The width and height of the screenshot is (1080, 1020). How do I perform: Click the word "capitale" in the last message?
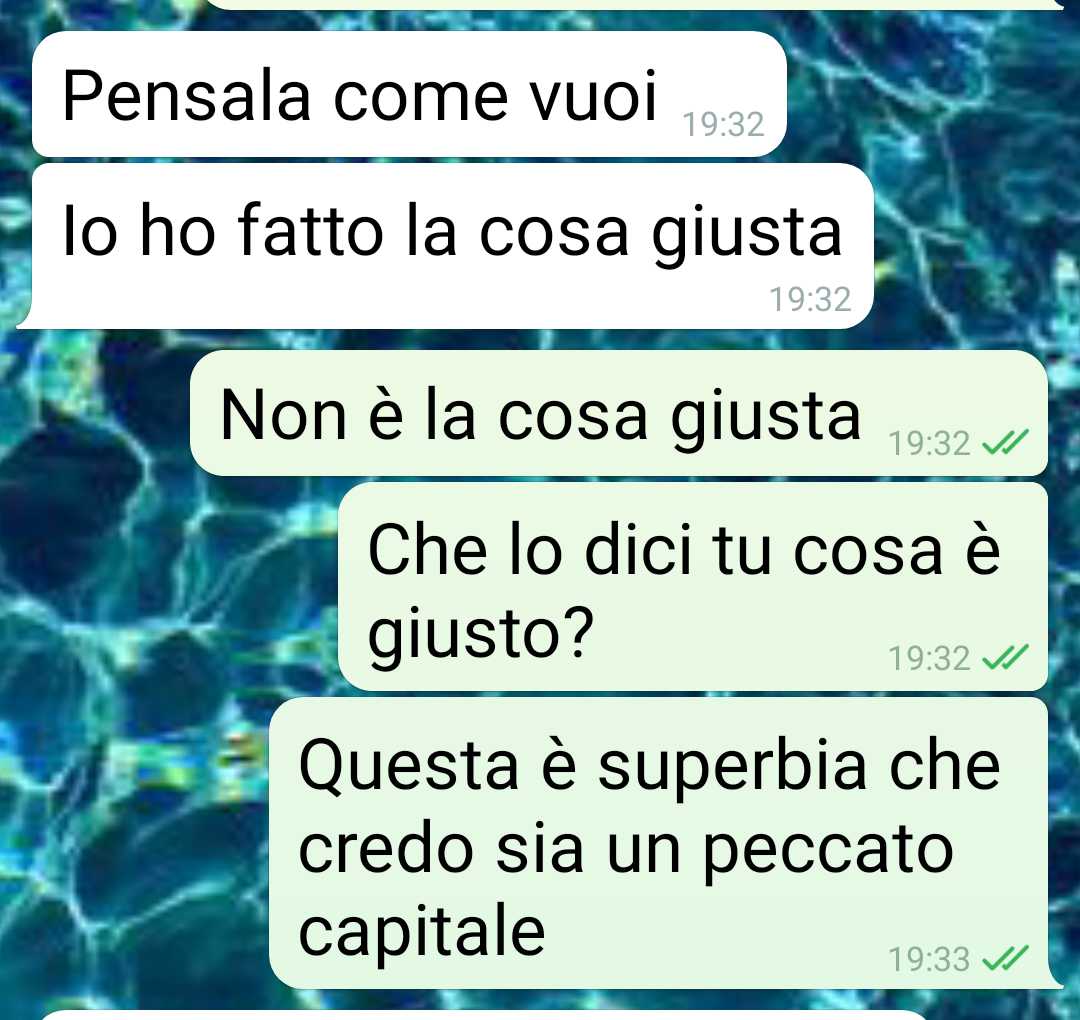[422, 932]
